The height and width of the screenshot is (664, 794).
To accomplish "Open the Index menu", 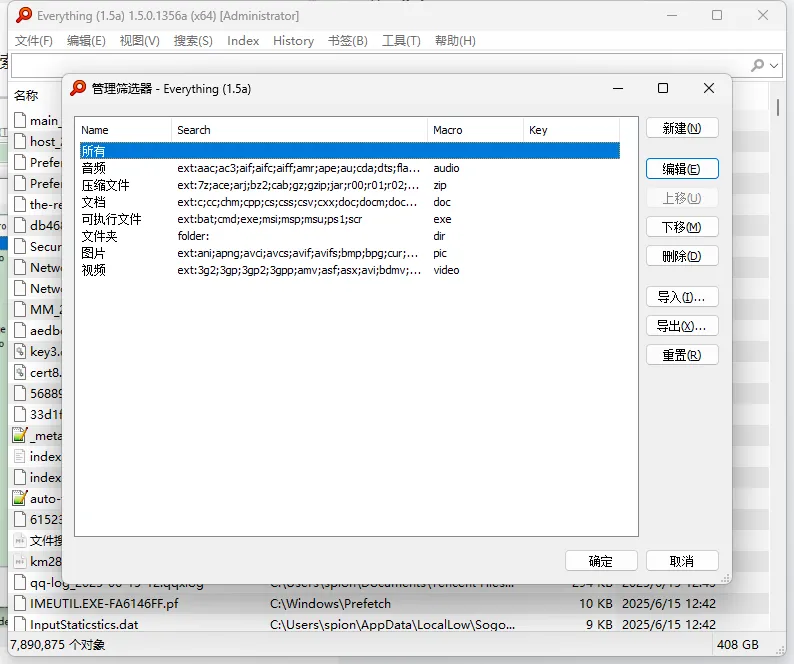I will (x=243, y=41).
